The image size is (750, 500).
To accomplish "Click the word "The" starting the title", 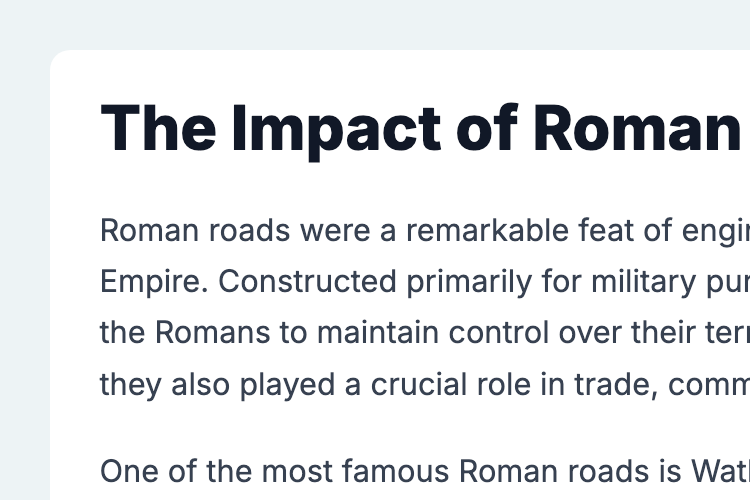I will point(158,128).
